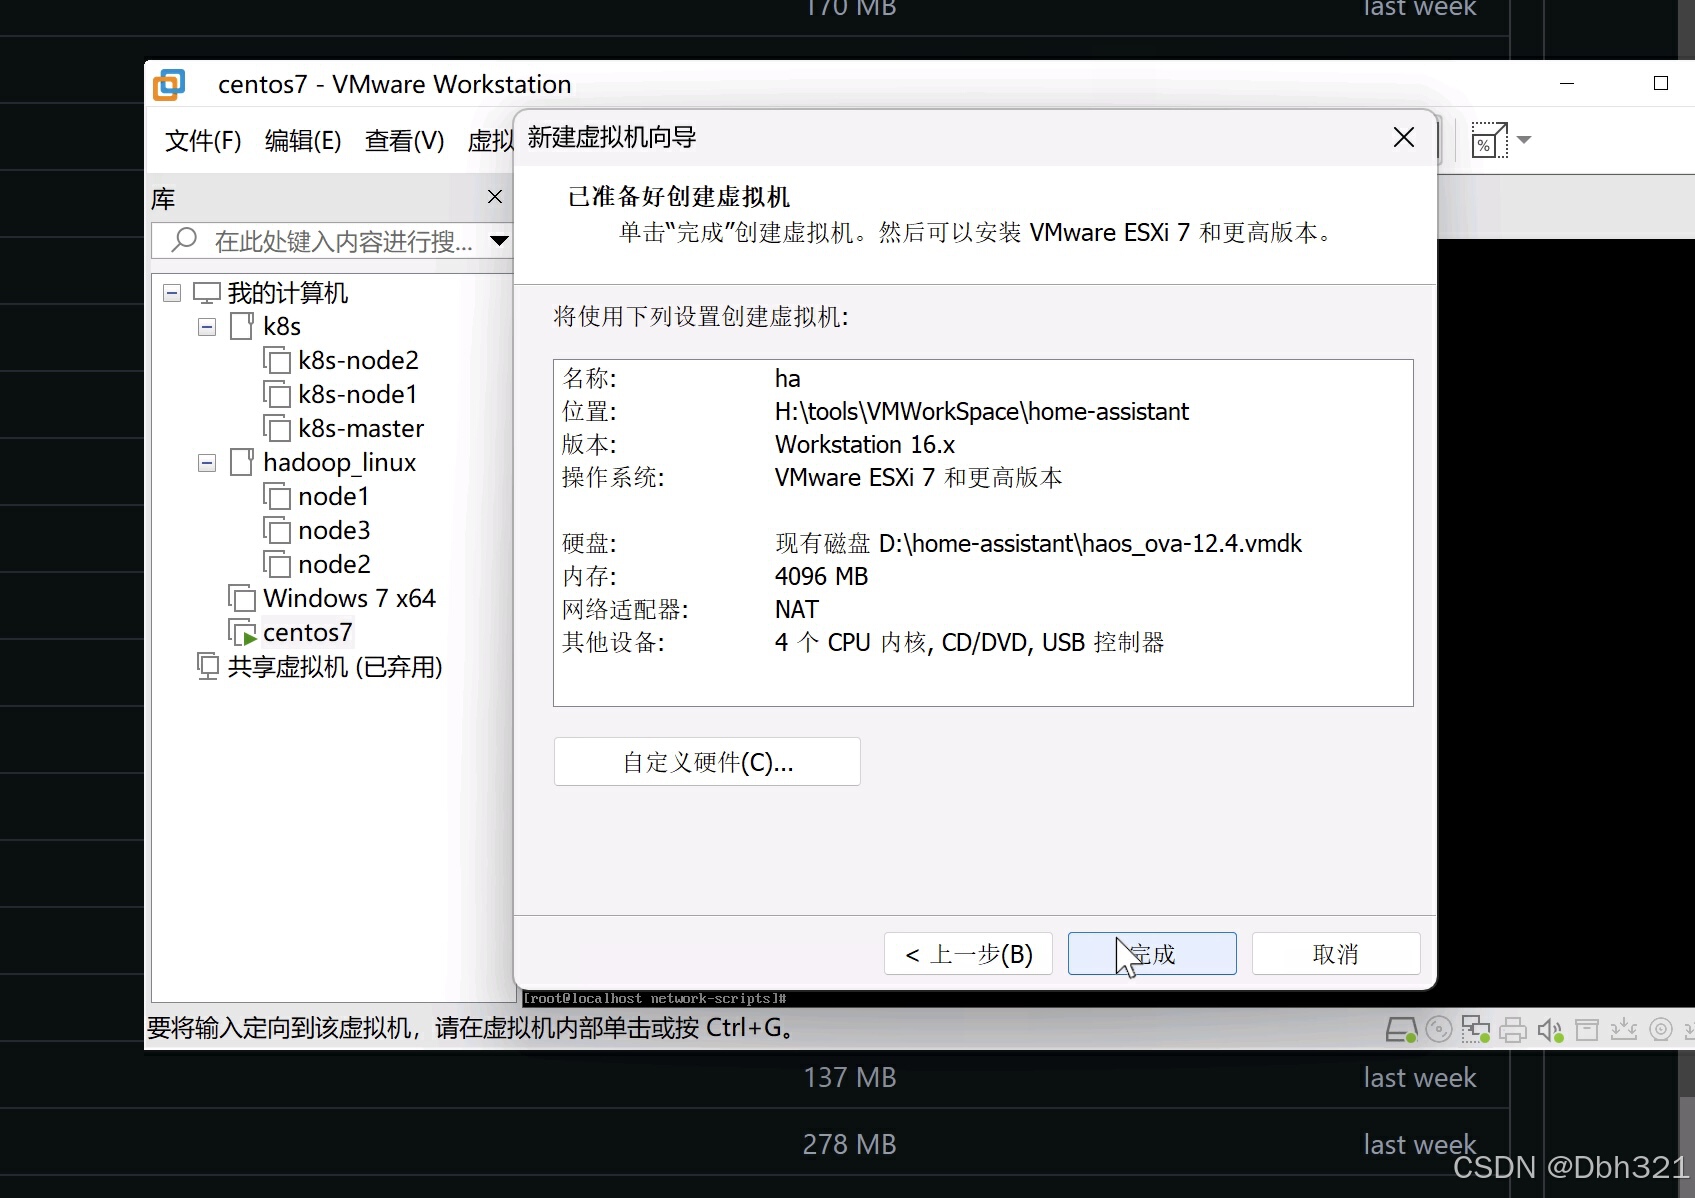The height and width of the screenshot is (1198, 1695).
Task: Click the webcam status bar icon
Action: tap(1661, 1029)
